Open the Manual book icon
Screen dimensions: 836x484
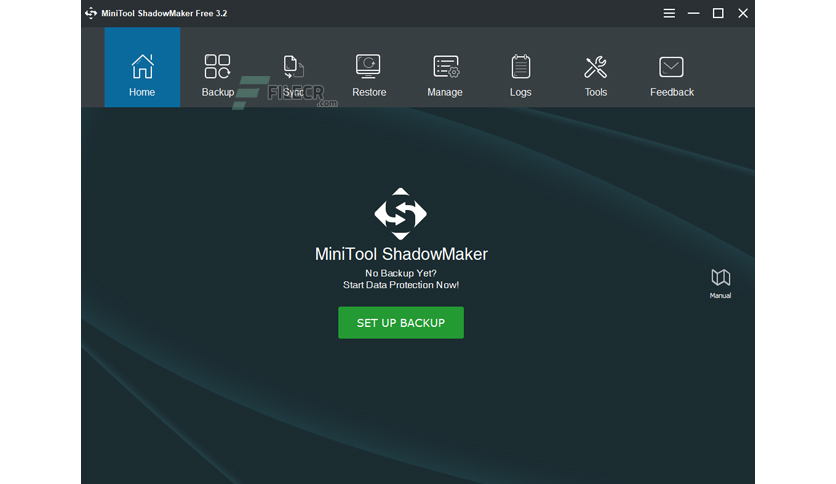click(720, 284)
